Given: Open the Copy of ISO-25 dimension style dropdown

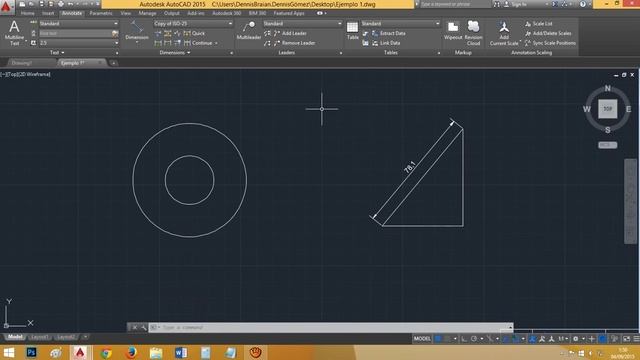Looking at the screenshot, I should pos(193,24).
